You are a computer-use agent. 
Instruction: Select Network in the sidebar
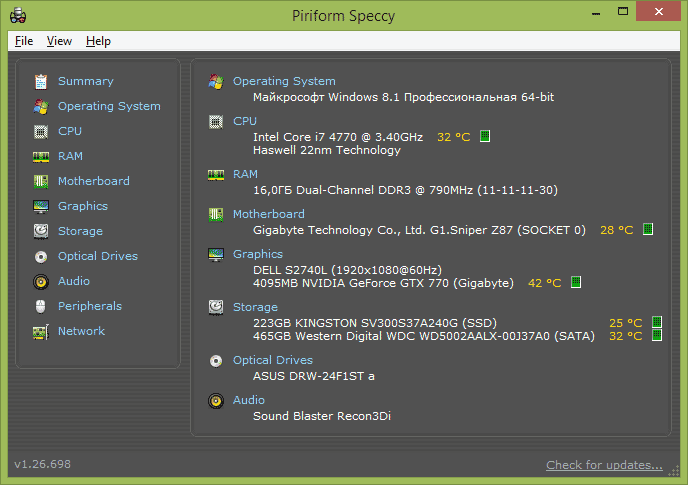81,331
